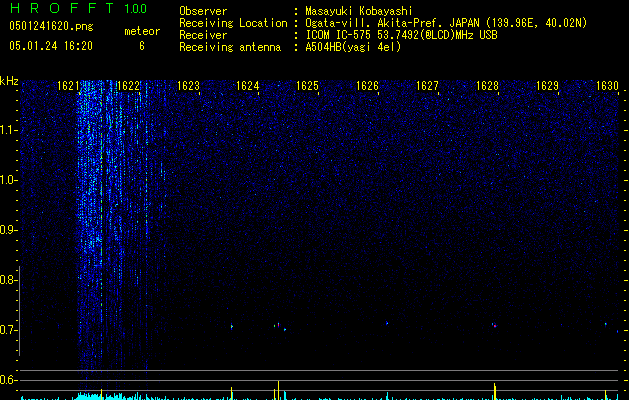The width and height of the screenshot is (629, 400).
Task: Click the 1629 time axis label
Action: coord(547,86)
